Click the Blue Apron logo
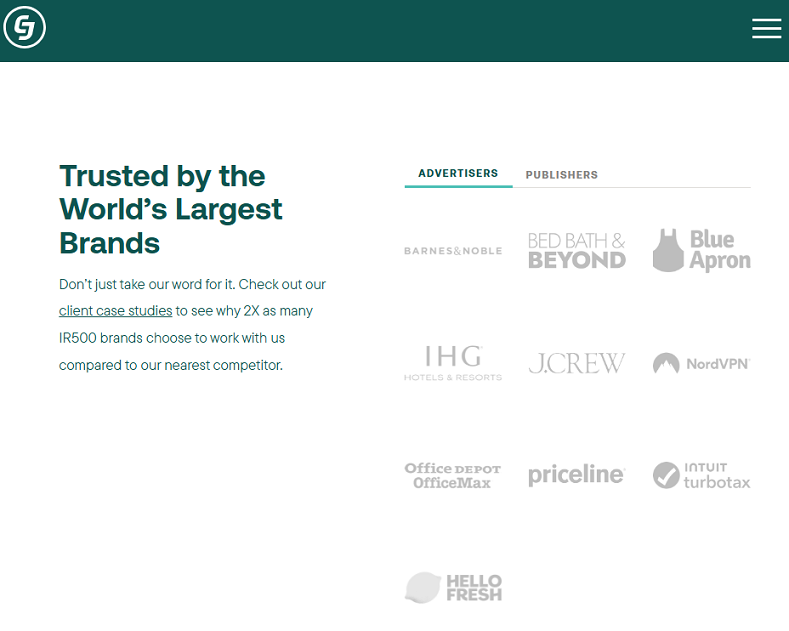The height and width of the screenshot is (631, 789). (x=701, y=251)
